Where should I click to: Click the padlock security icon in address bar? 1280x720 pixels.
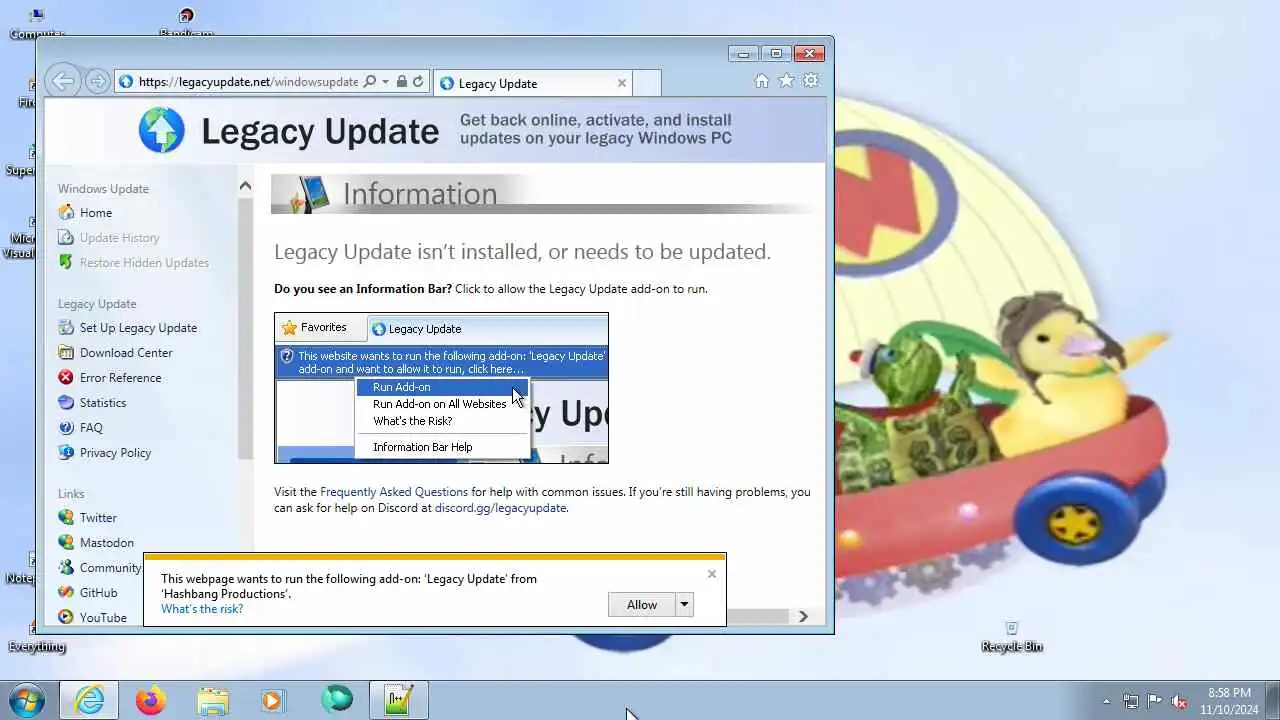[401, 82]
